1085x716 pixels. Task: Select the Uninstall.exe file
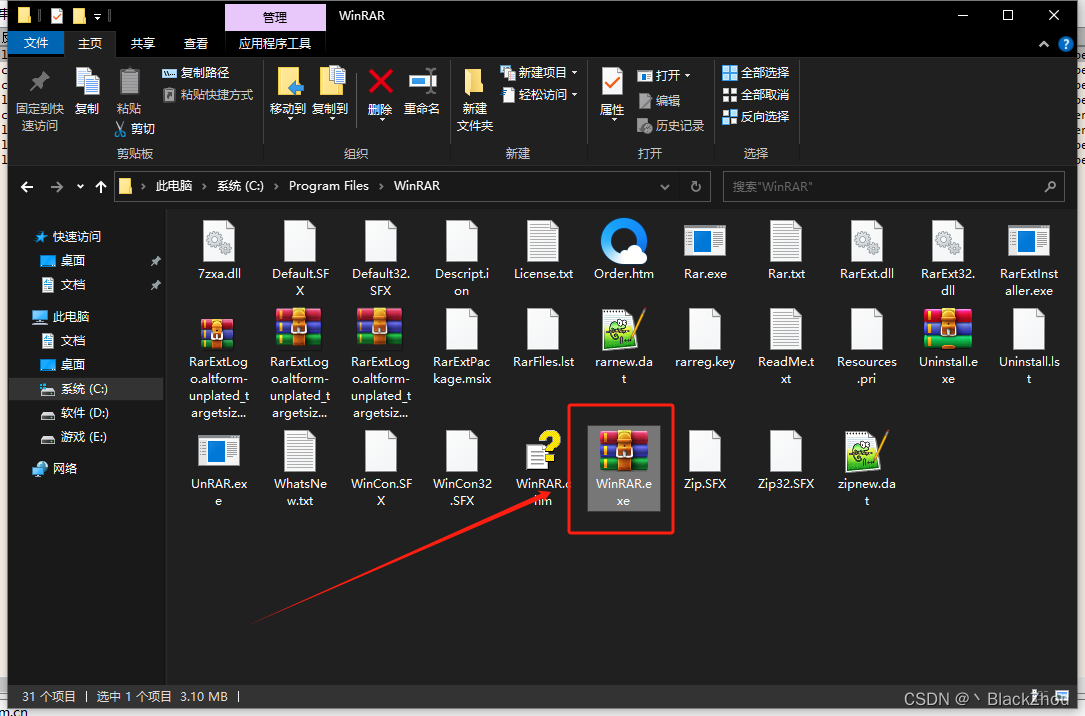pyautogui.click(x=948, y=347)
